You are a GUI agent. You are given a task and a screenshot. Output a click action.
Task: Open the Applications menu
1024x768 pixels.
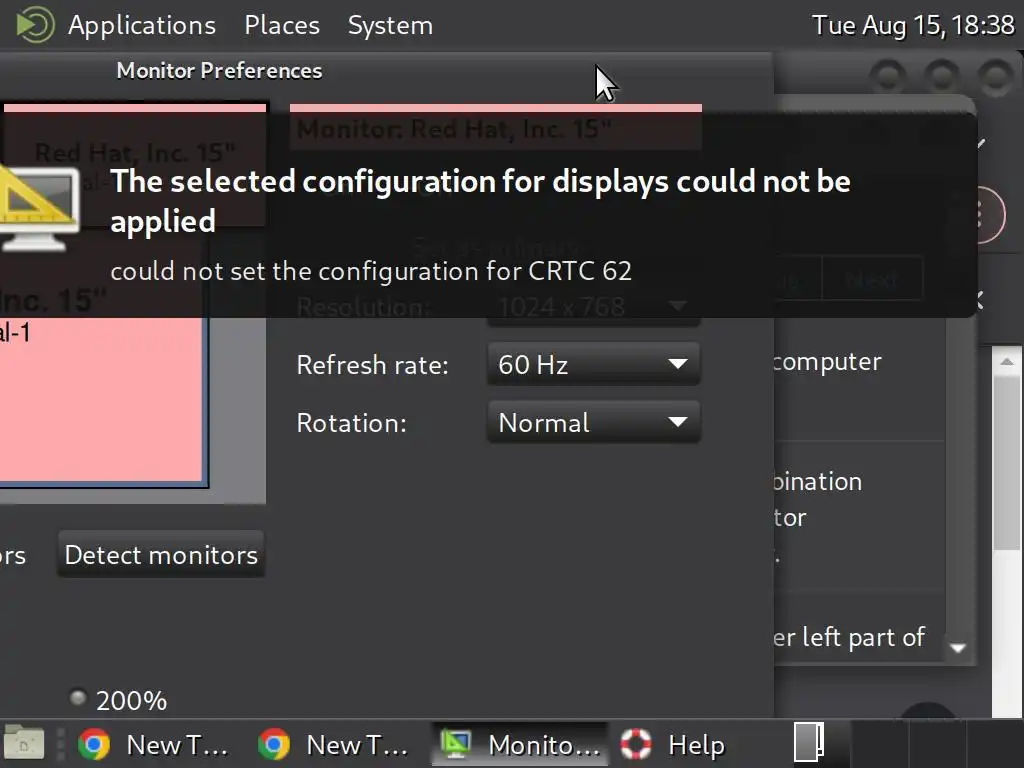[142, 25]
